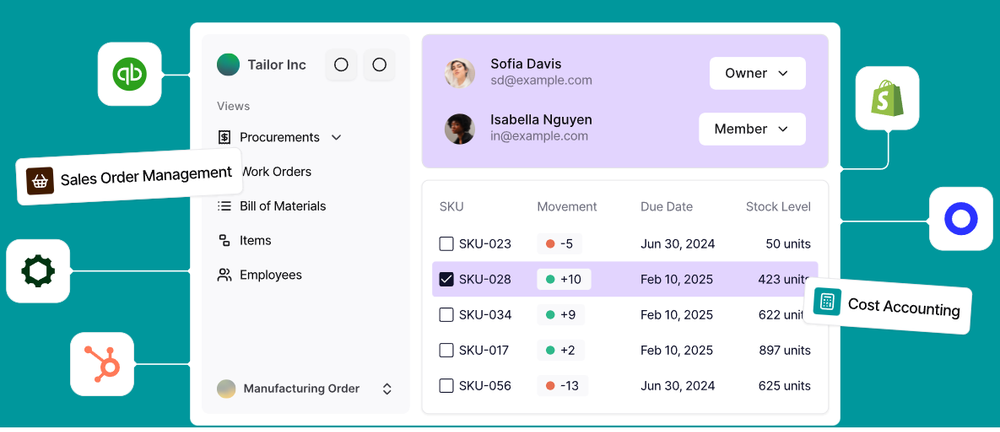Viewport: 1000px width, 432px height.
Task: Click the second circle button beside Tailor Inc
Action: 379,64
